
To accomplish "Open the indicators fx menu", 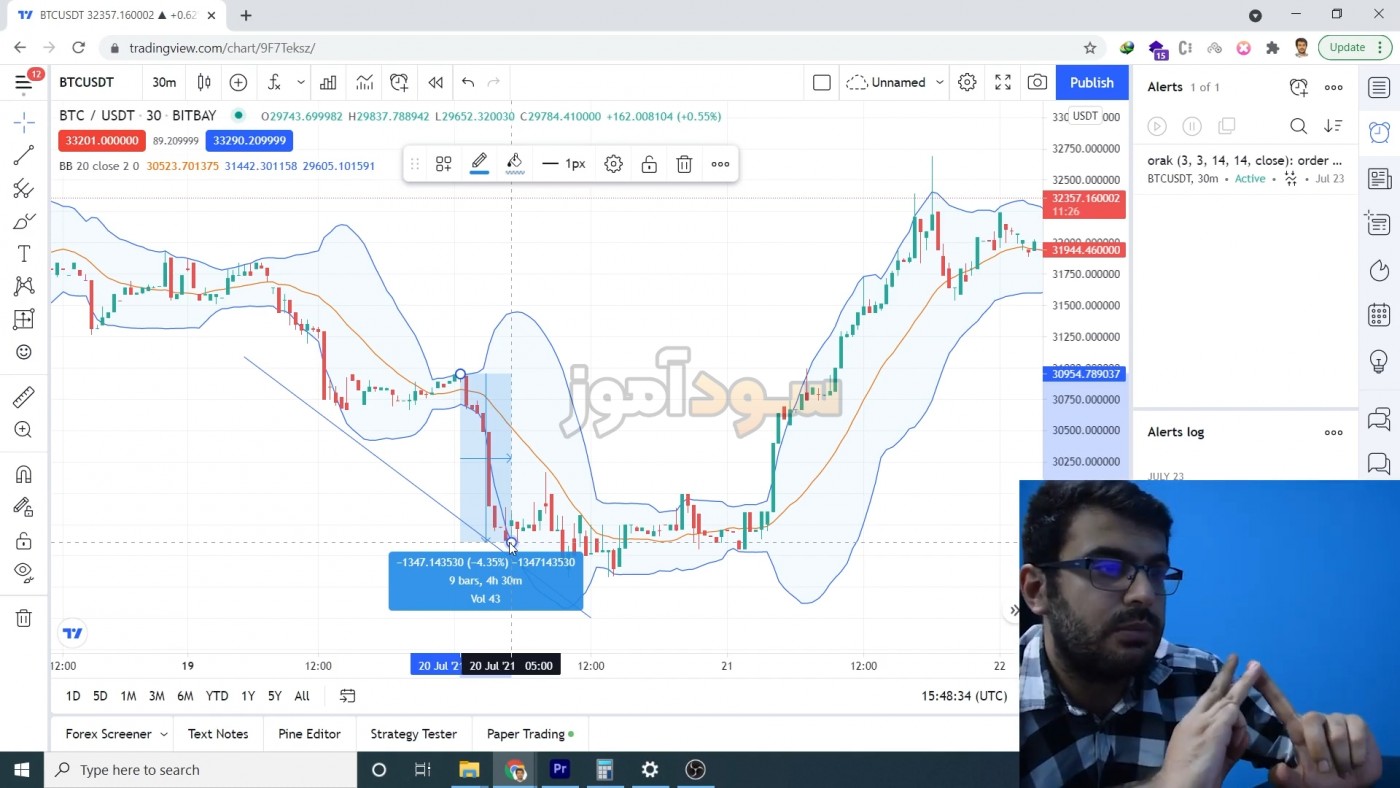I will [x=274, y=83].
